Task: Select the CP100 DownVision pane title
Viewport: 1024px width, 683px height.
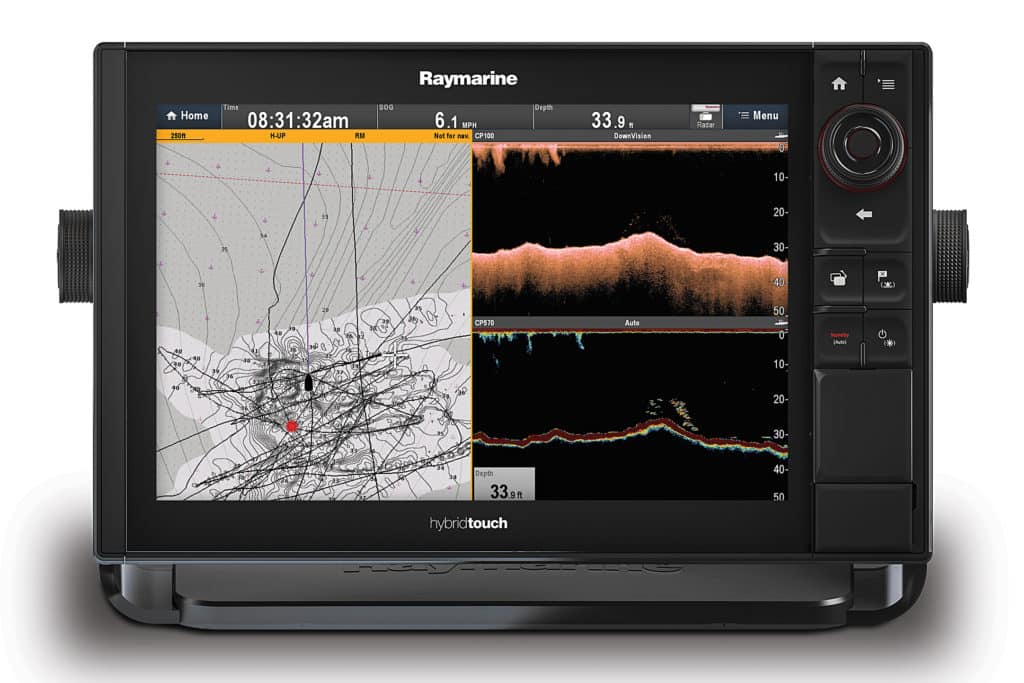Action: pyautogui.click(x=630, y=136)
